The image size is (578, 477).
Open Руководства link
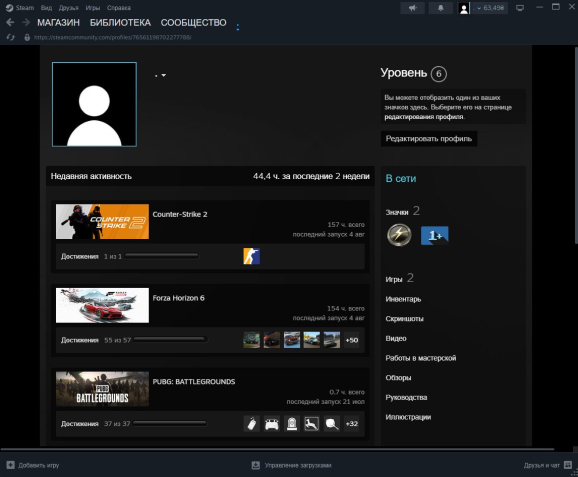coord(406,397)
